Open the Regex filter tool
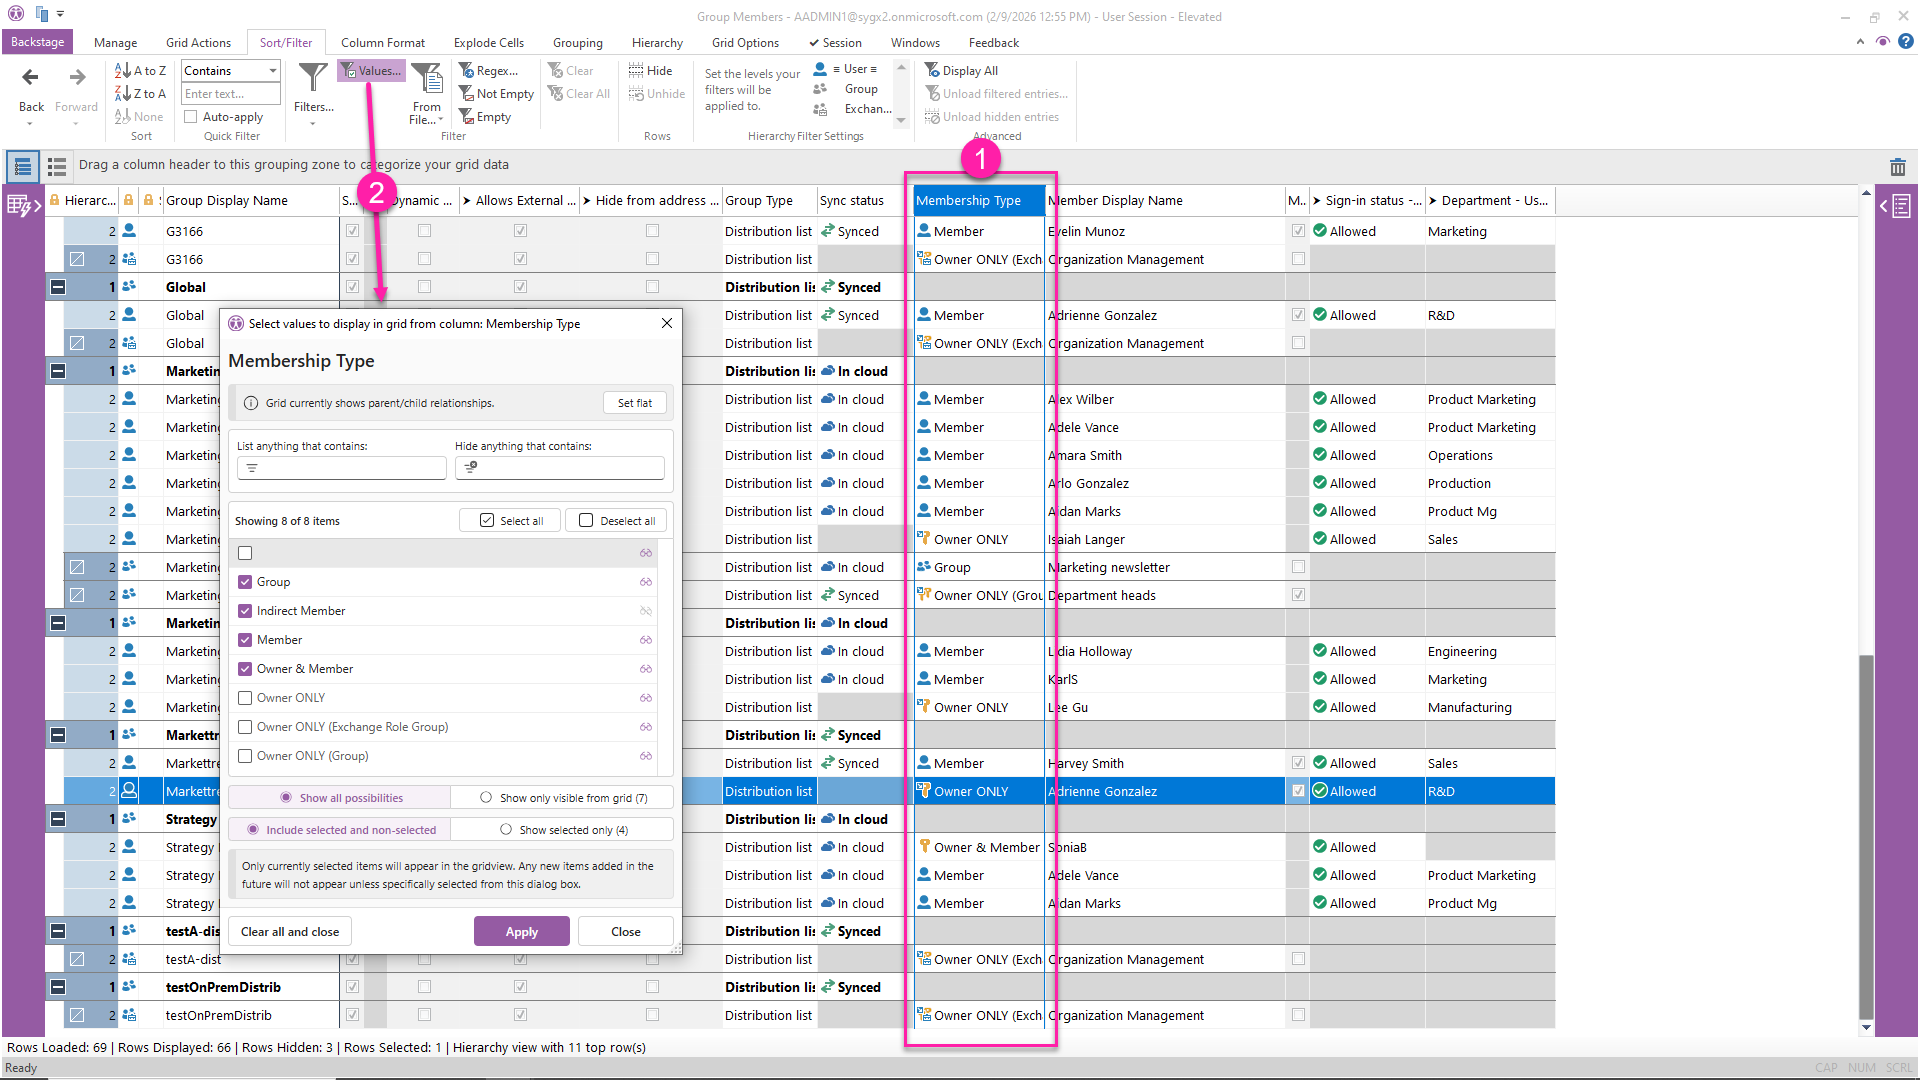 click(x=488, y=71)
